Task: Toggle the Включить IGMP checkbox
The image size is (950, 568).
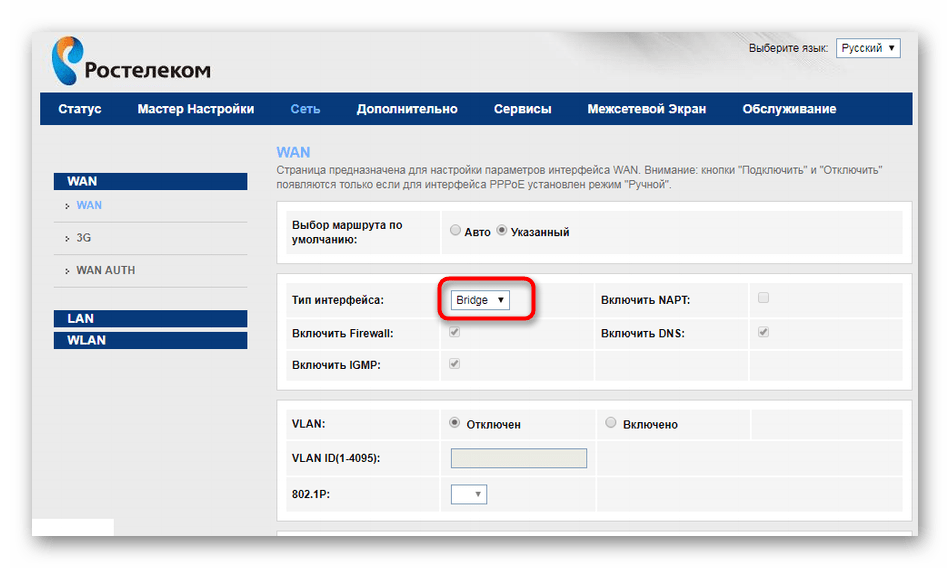Action: 454,364
